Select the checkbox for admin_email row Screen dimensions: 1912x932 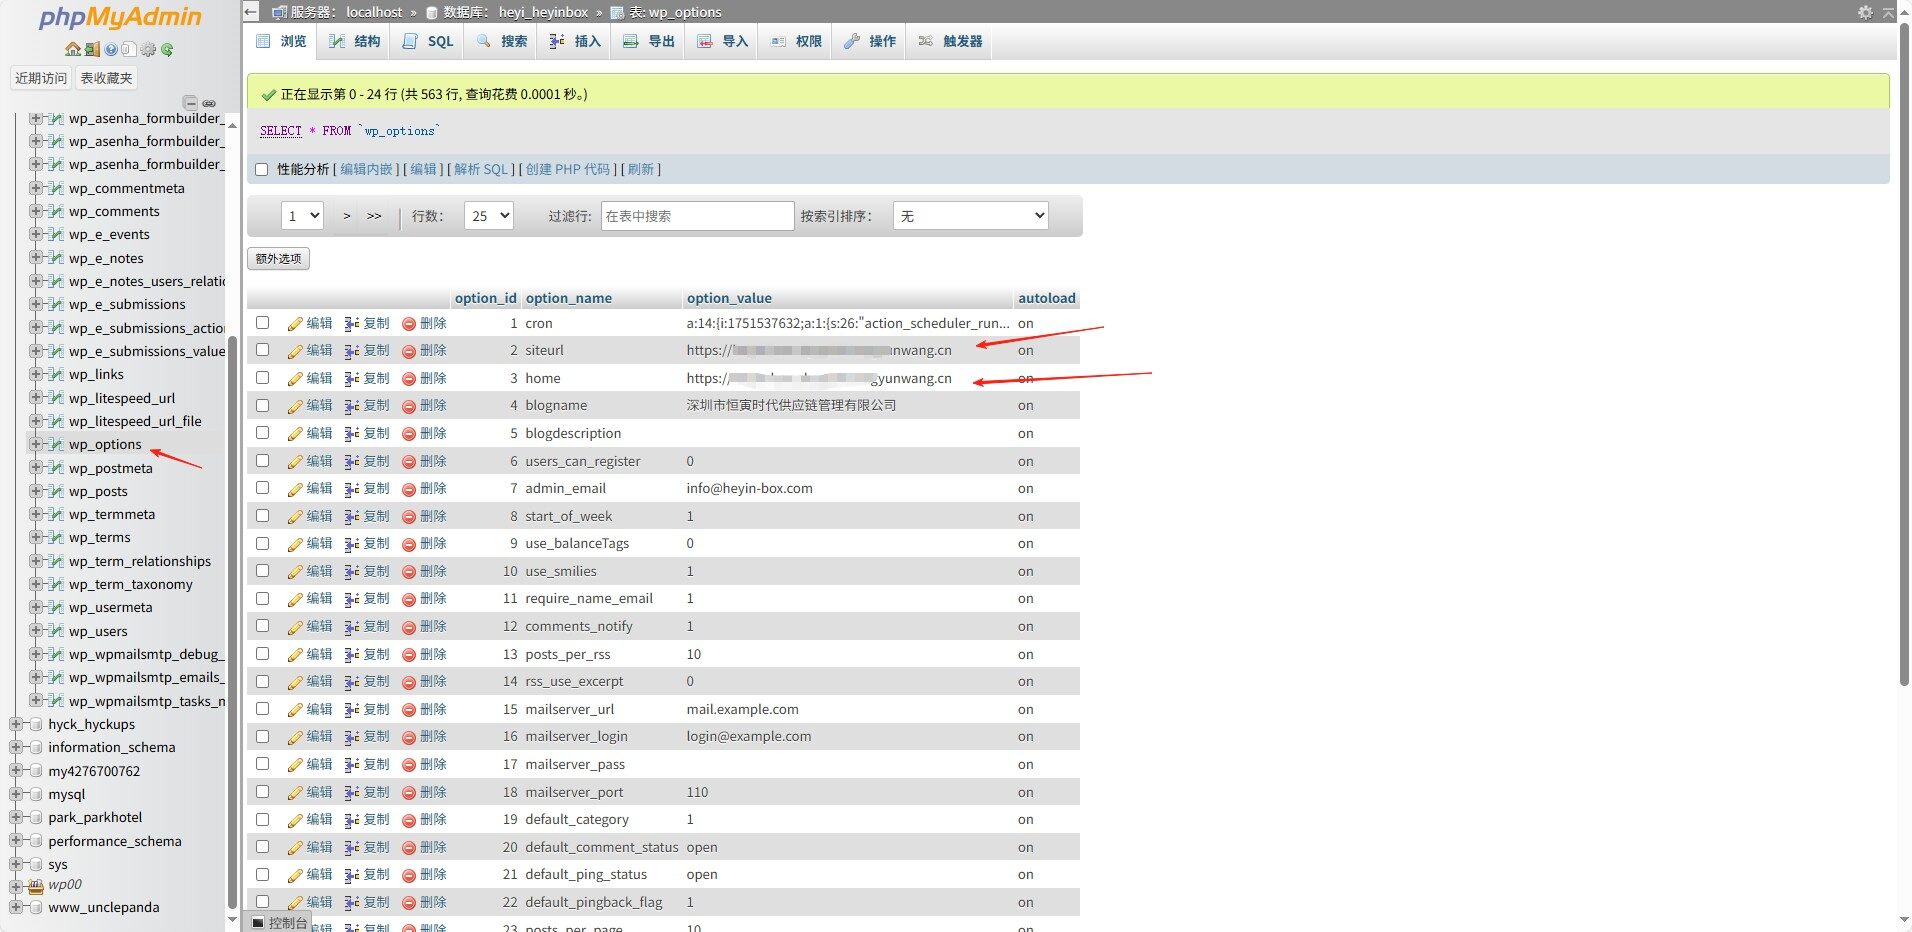[x=262, y=488]
